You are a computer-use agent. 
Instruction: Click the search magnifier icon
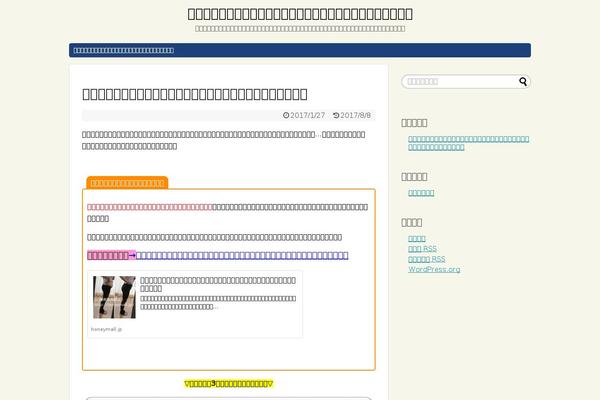point(523,81)
